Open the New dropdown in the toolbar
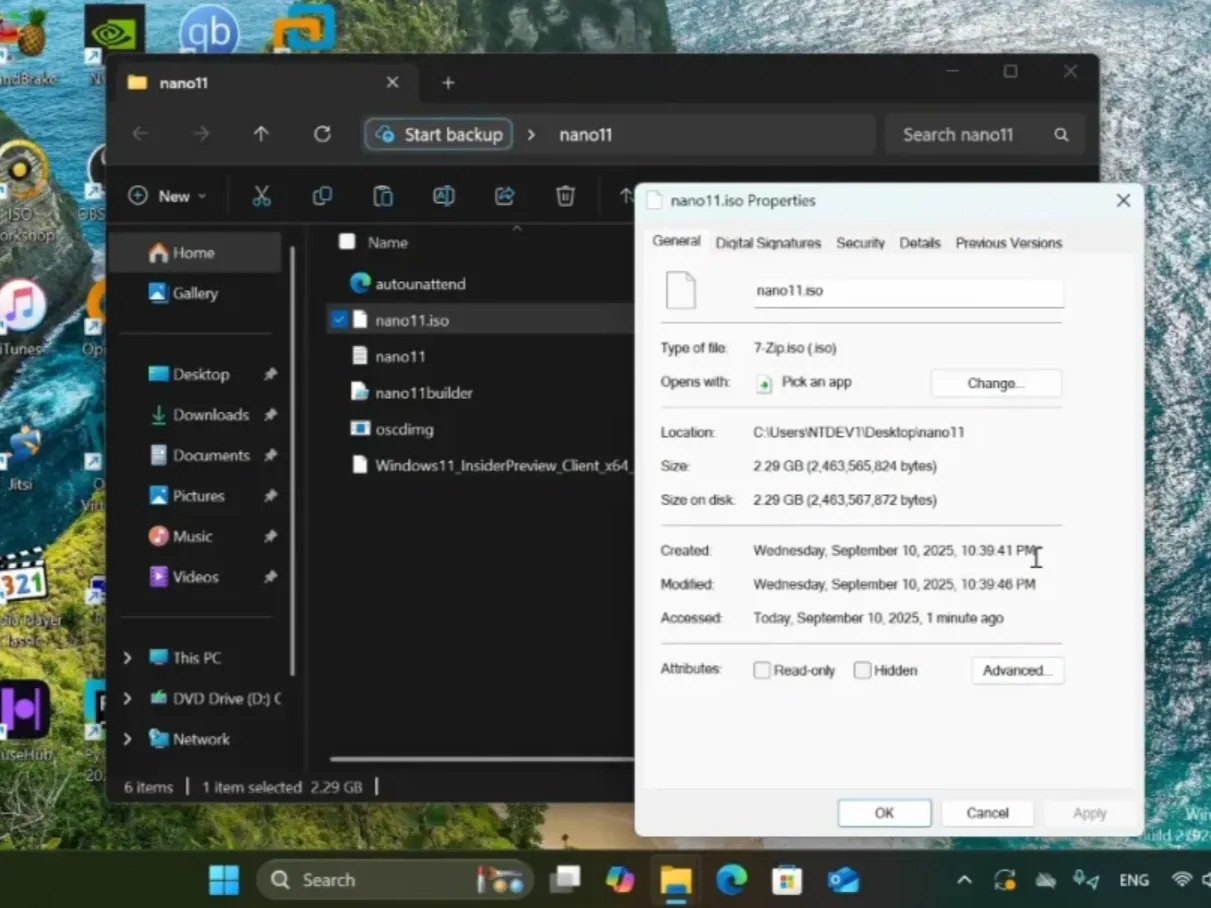This screenshot has width=1211, height=908. point(167,196)
